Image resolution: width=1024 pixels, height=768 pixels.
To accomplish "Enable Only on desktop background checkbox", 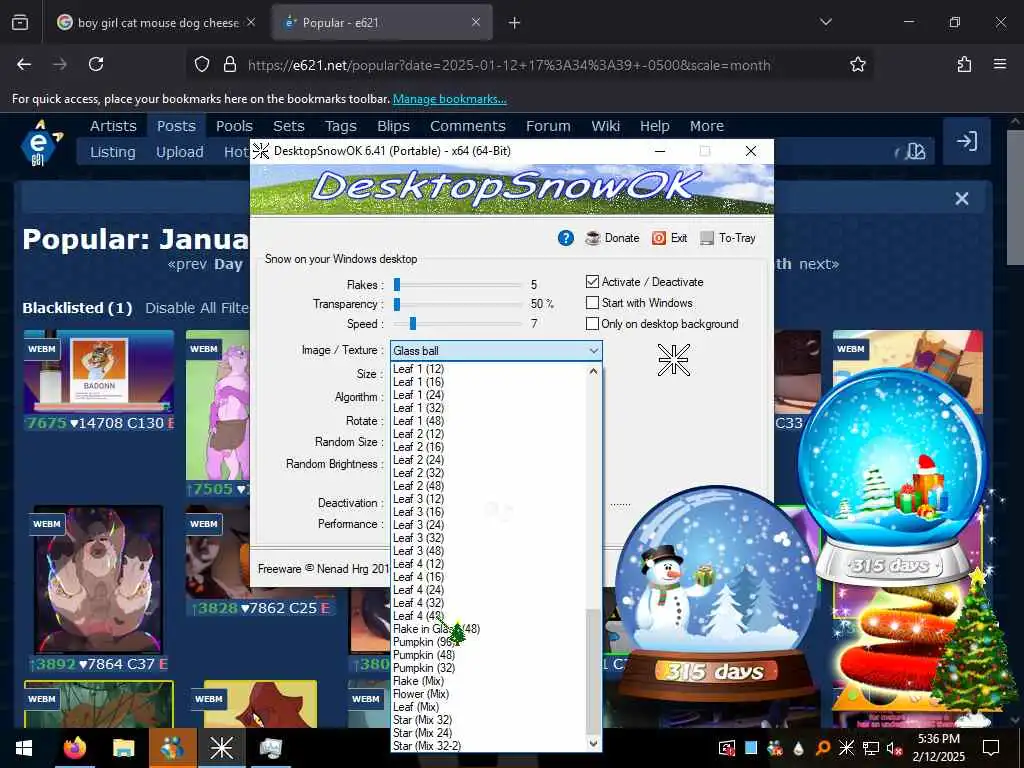I will click(x=592, y=323).
